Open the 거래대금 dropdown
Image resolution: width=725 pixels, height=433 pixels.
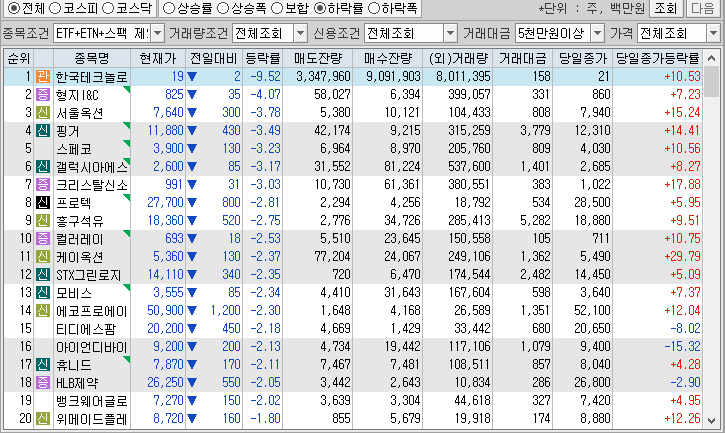coord(597,33)
